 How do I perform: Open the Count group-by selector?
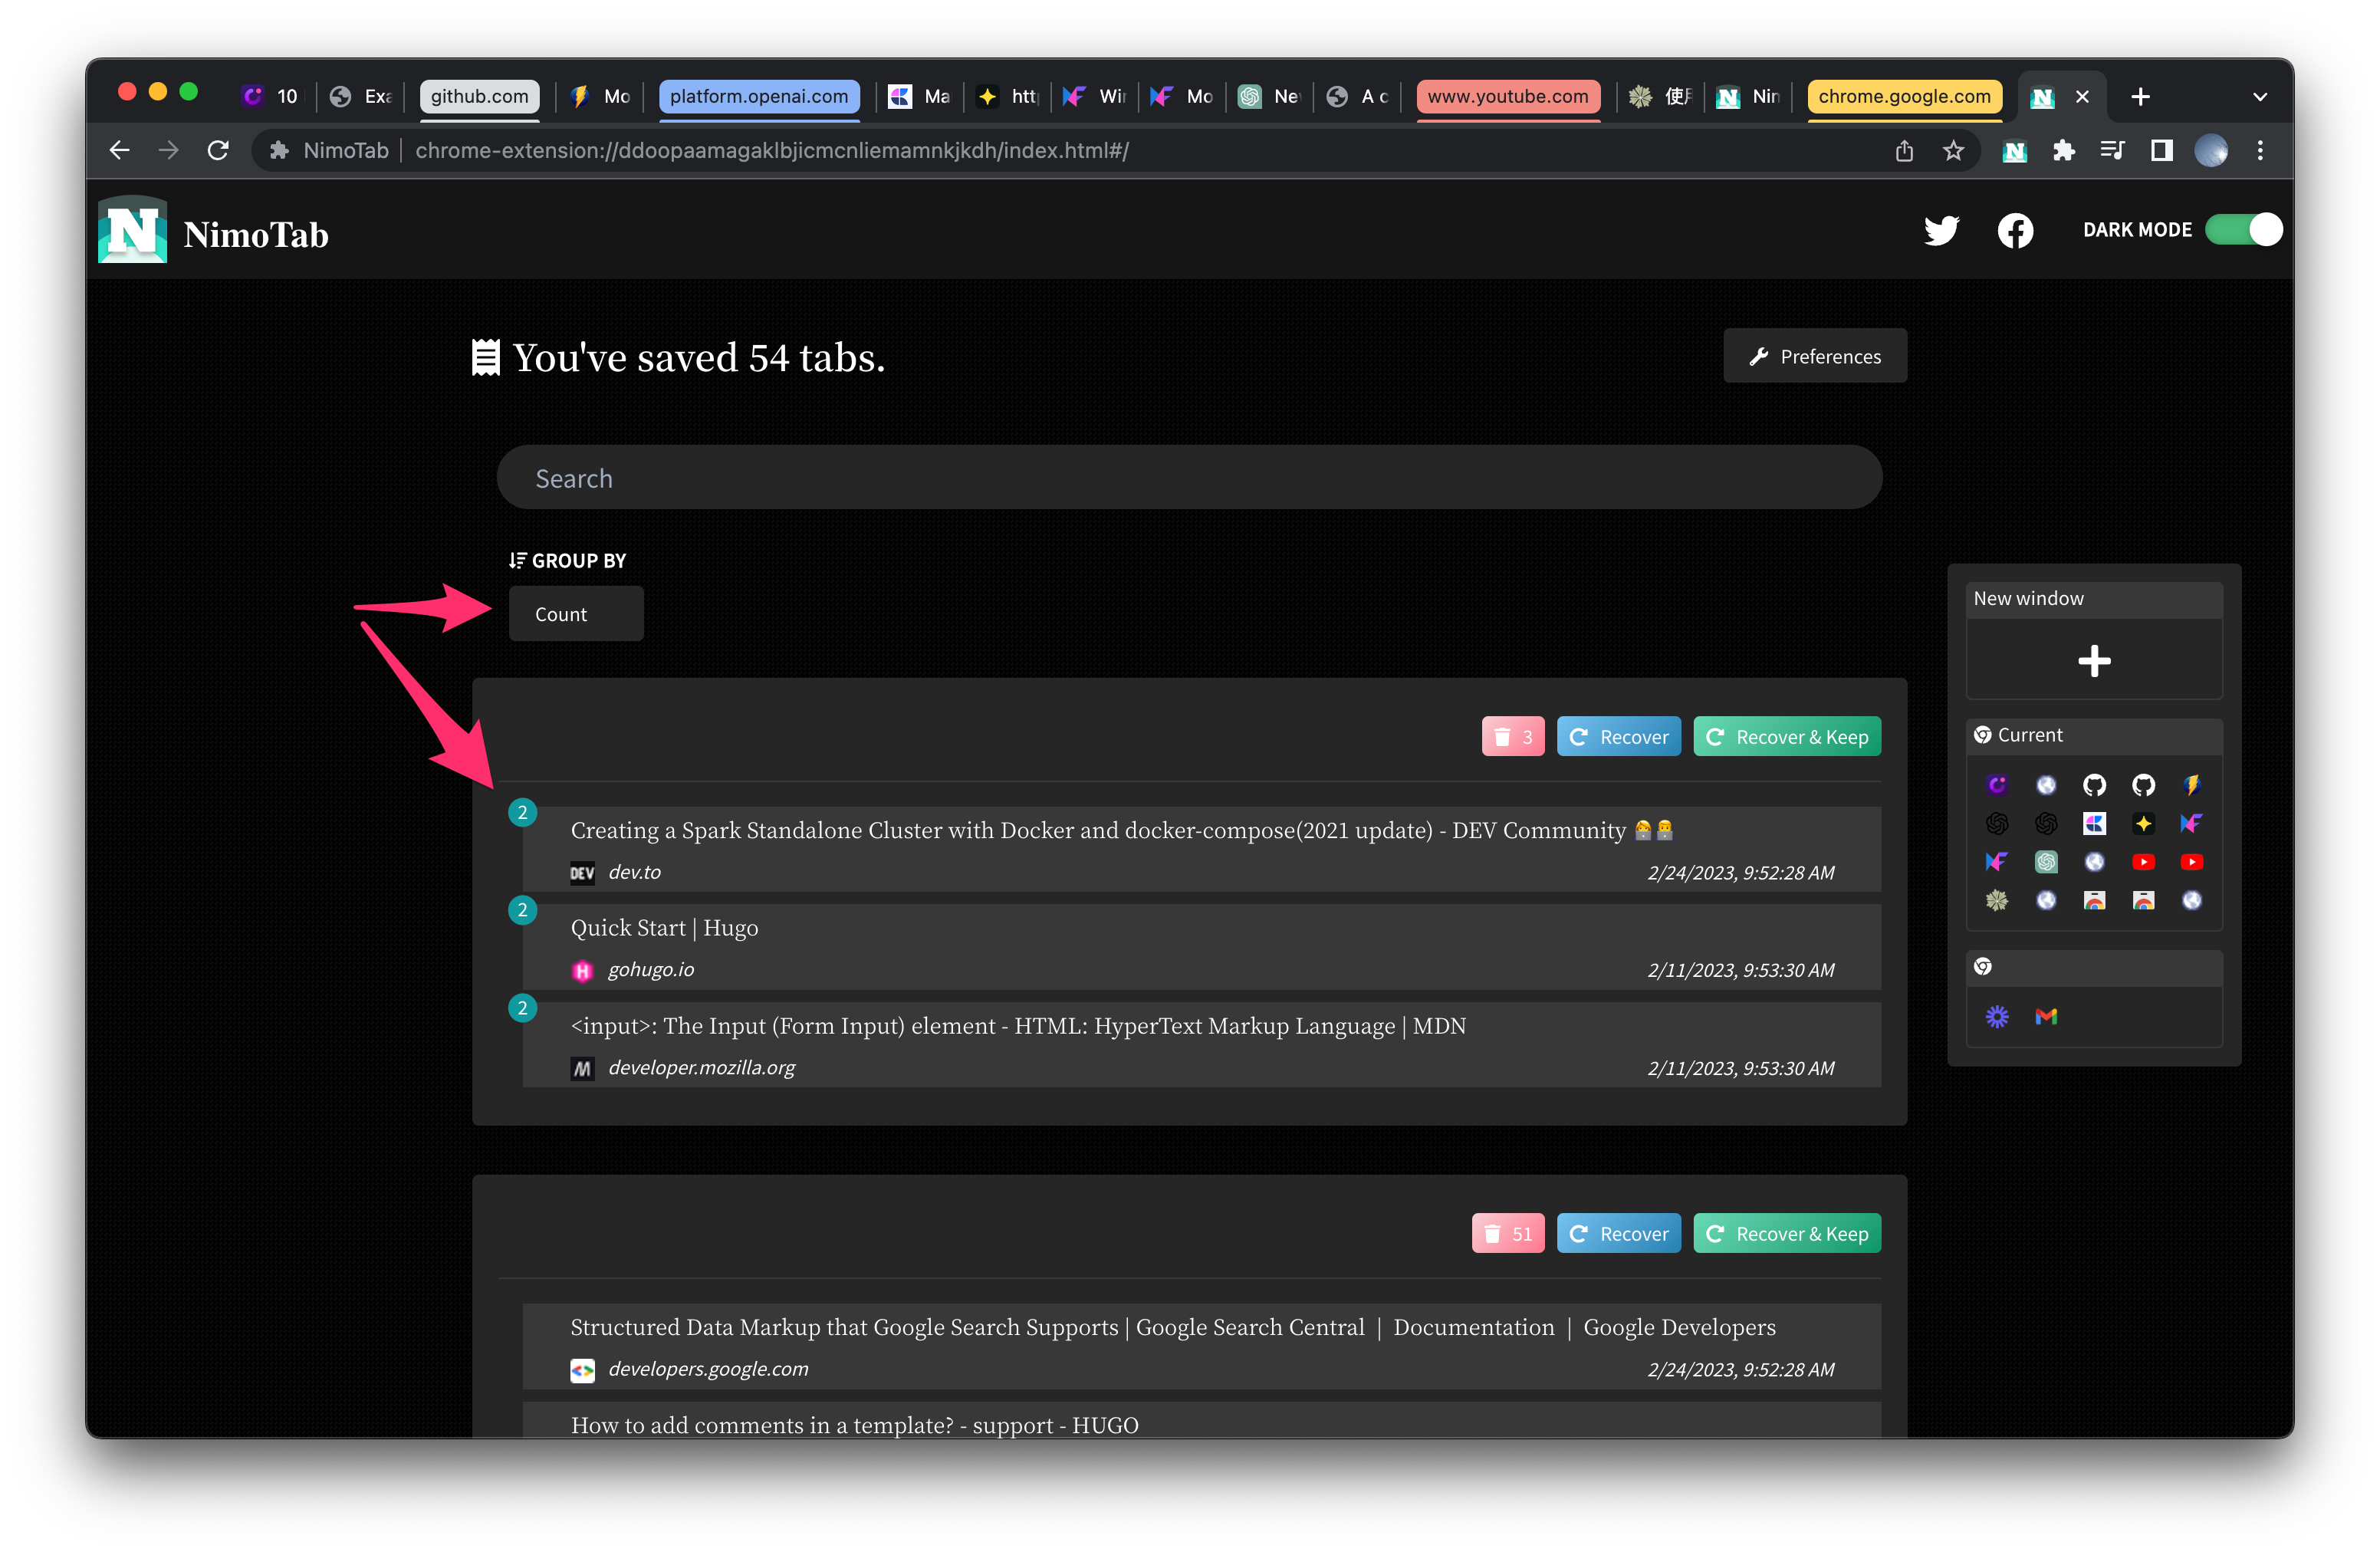tap(576, 614)
